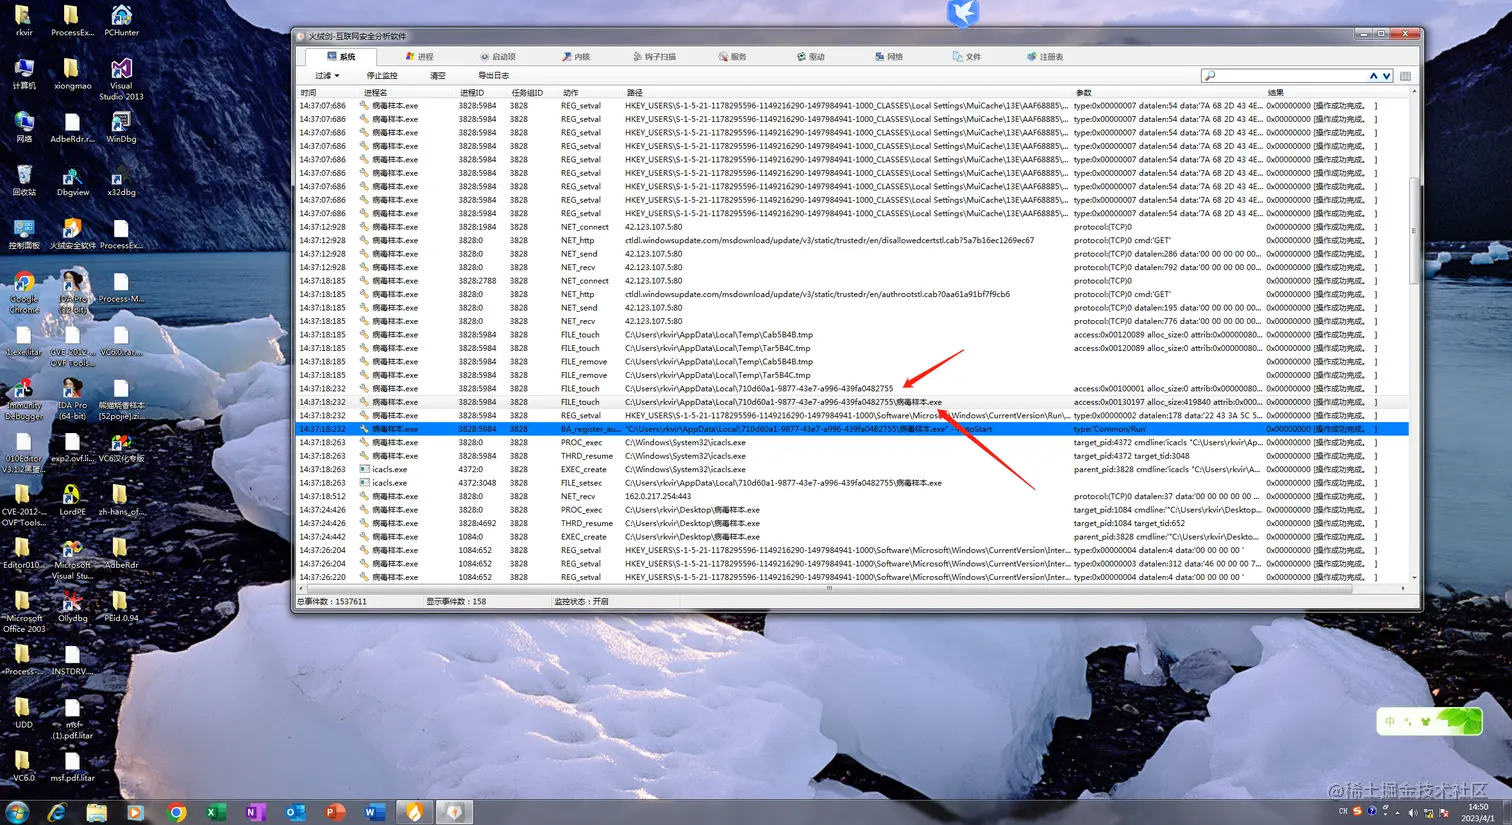Open Excel from the taskbar

tap(215, 812)
